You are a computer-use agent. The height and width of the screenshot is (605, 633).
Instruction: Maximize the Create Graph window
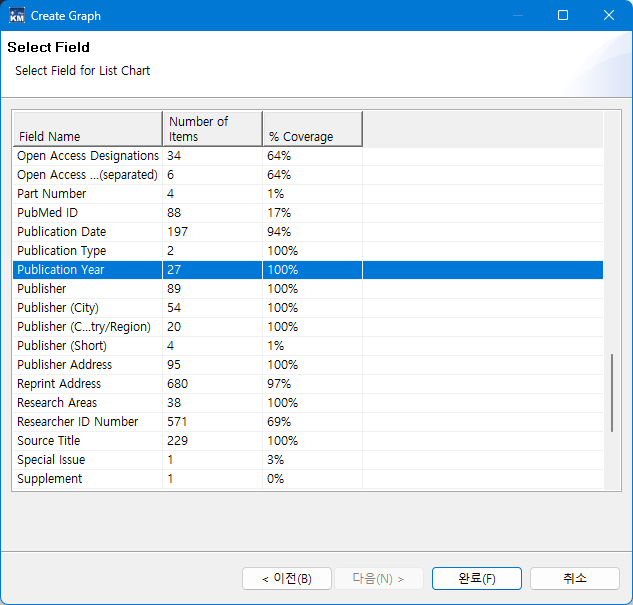[x=563, y=16]
